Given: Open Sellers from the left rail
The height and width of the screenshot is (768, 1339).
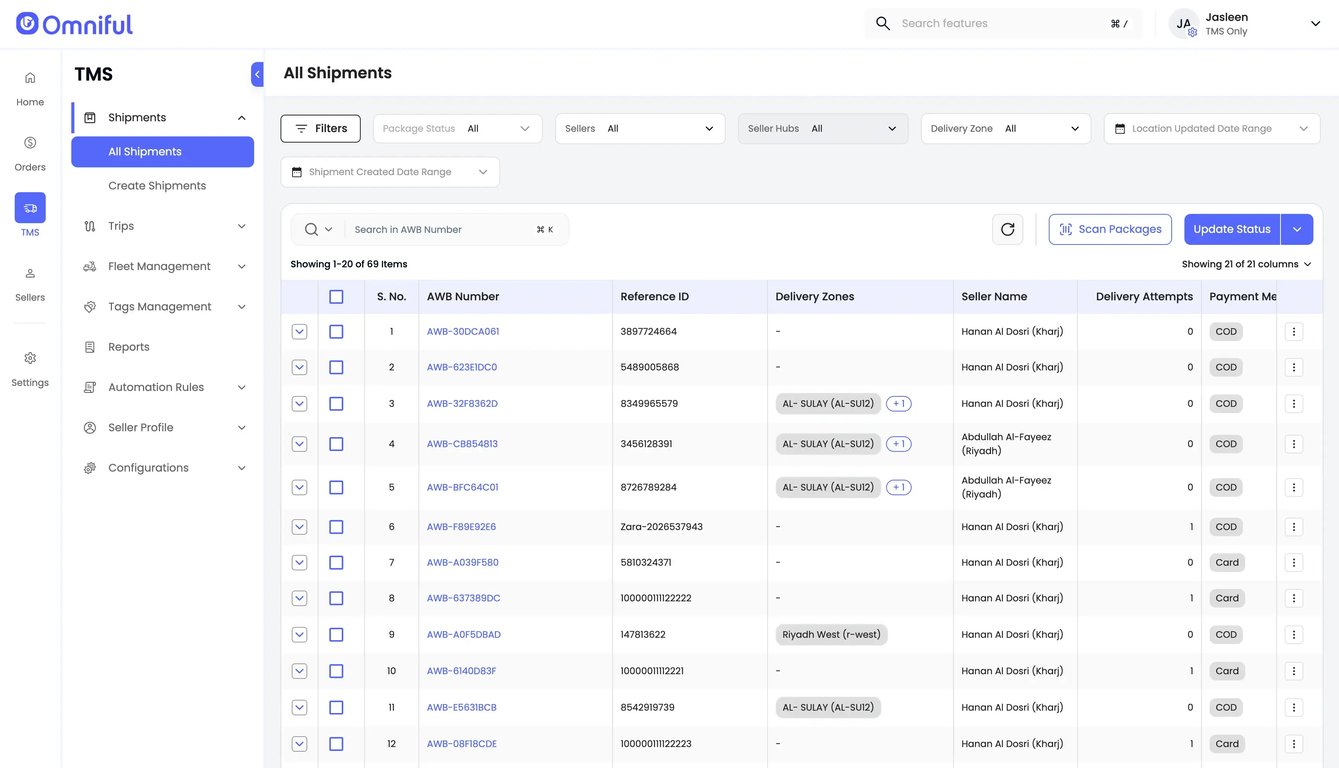Looking at the screenshot, I should tap(30, 283).
